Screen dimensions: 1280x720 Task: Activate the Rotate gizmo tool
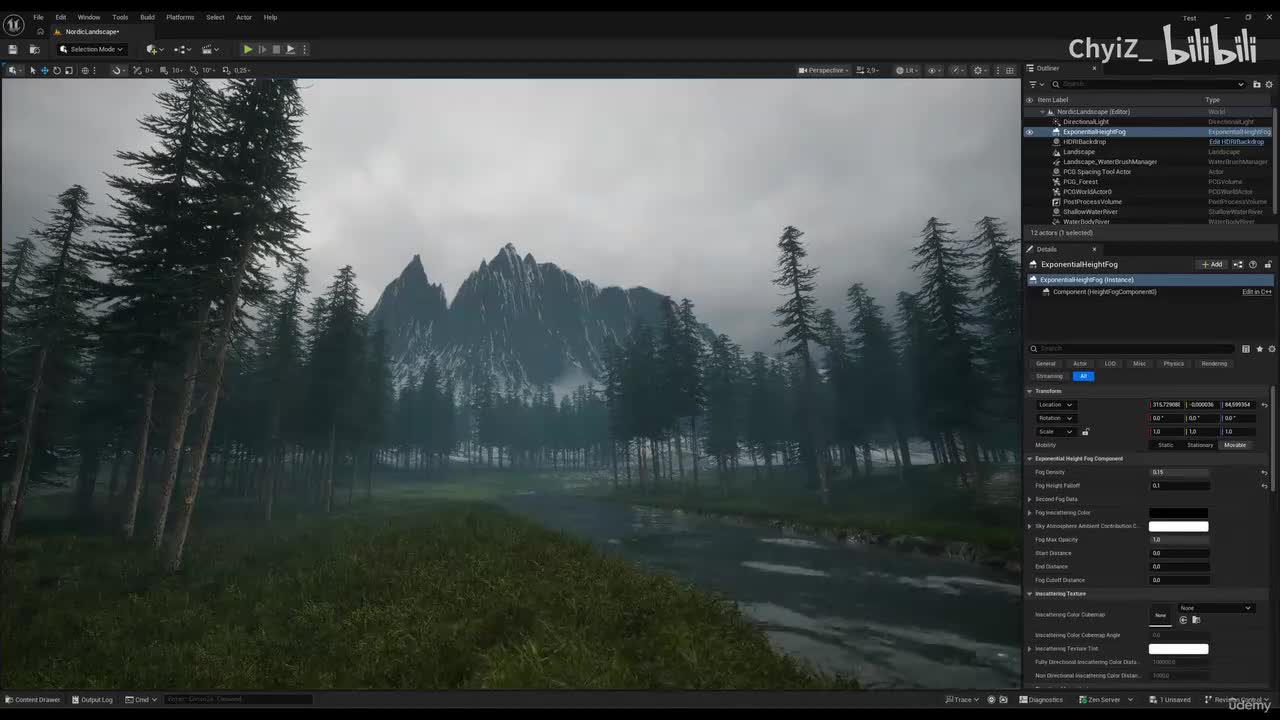pos(56,70)
